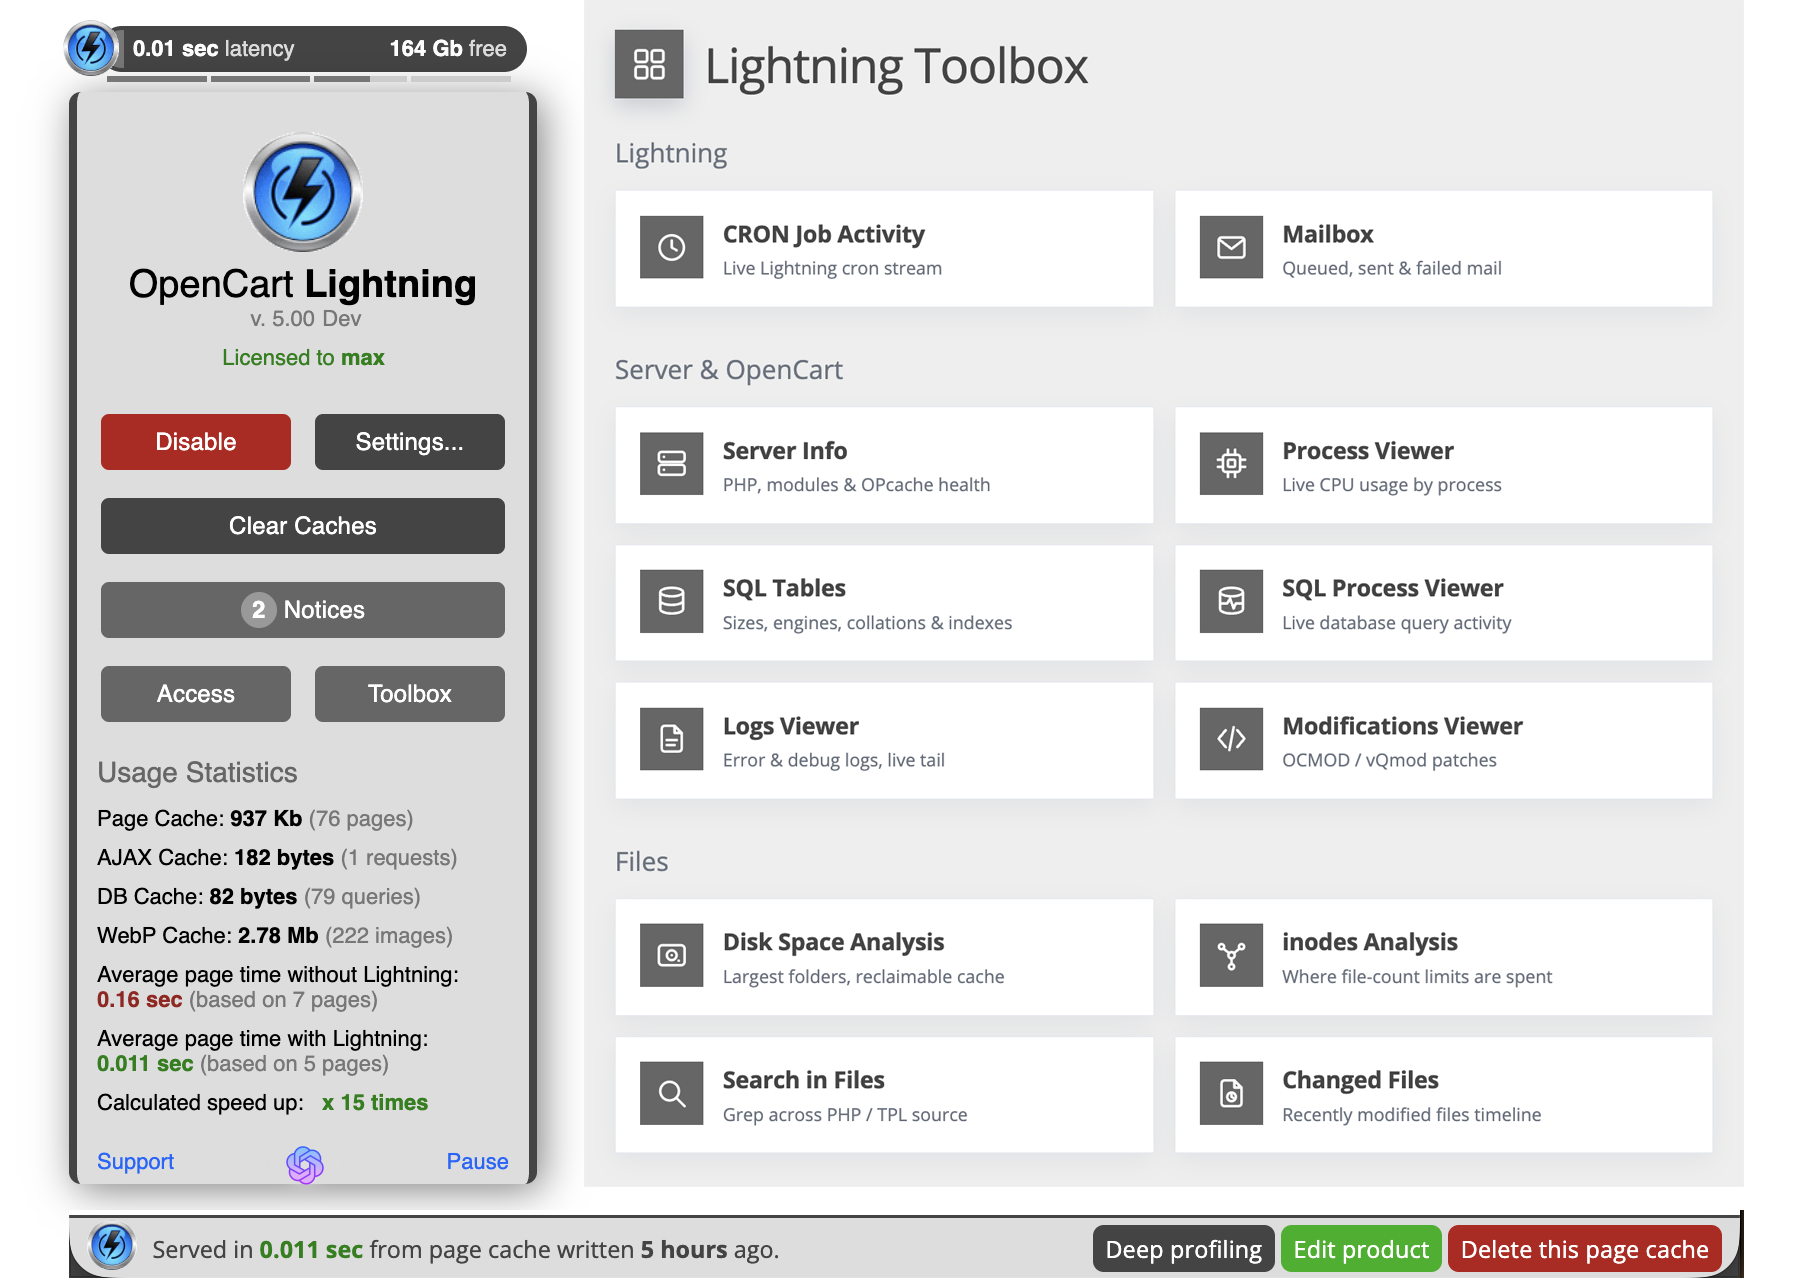Click the Disk Space Analysis icon
Screen dimensions: 1816x1278
(x=672, y=956)
